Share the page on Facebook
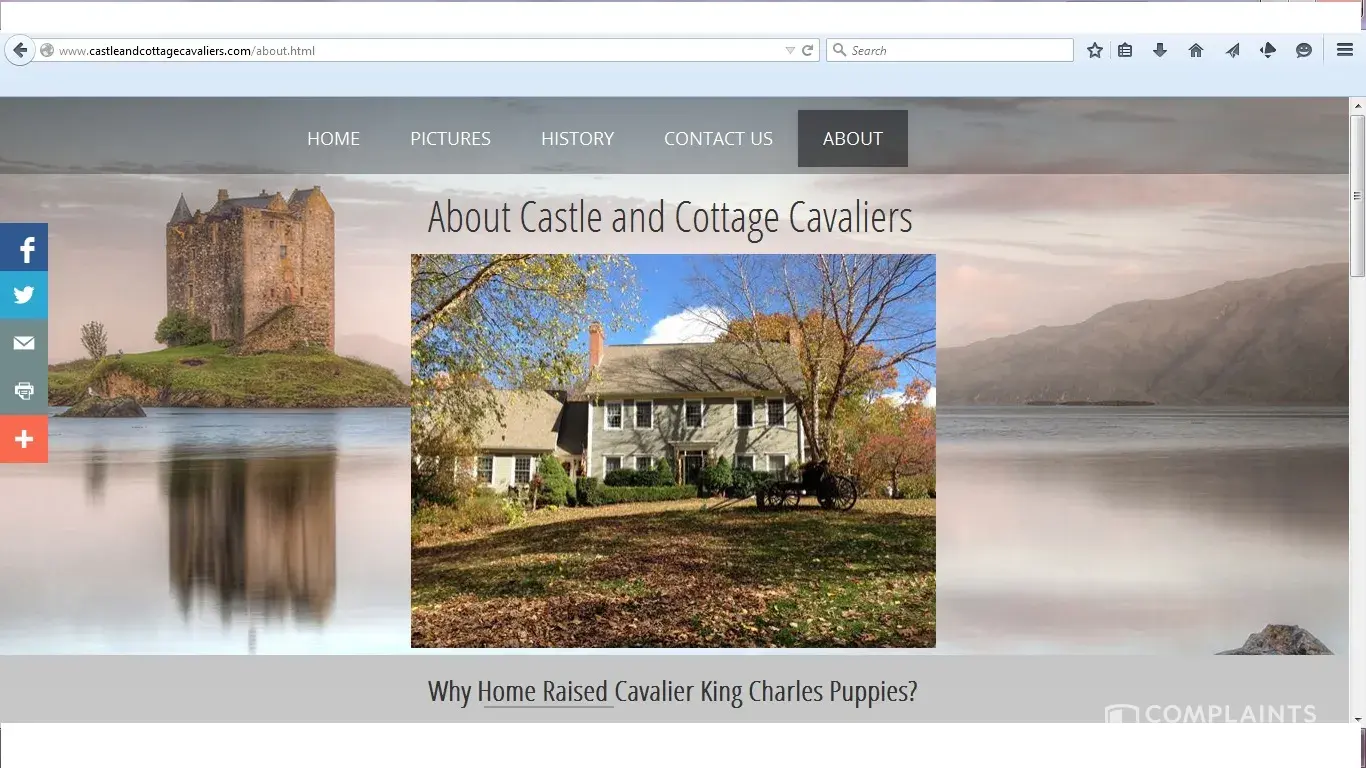The width and height of the screenshot is (1366, 768). coord(24,247)
